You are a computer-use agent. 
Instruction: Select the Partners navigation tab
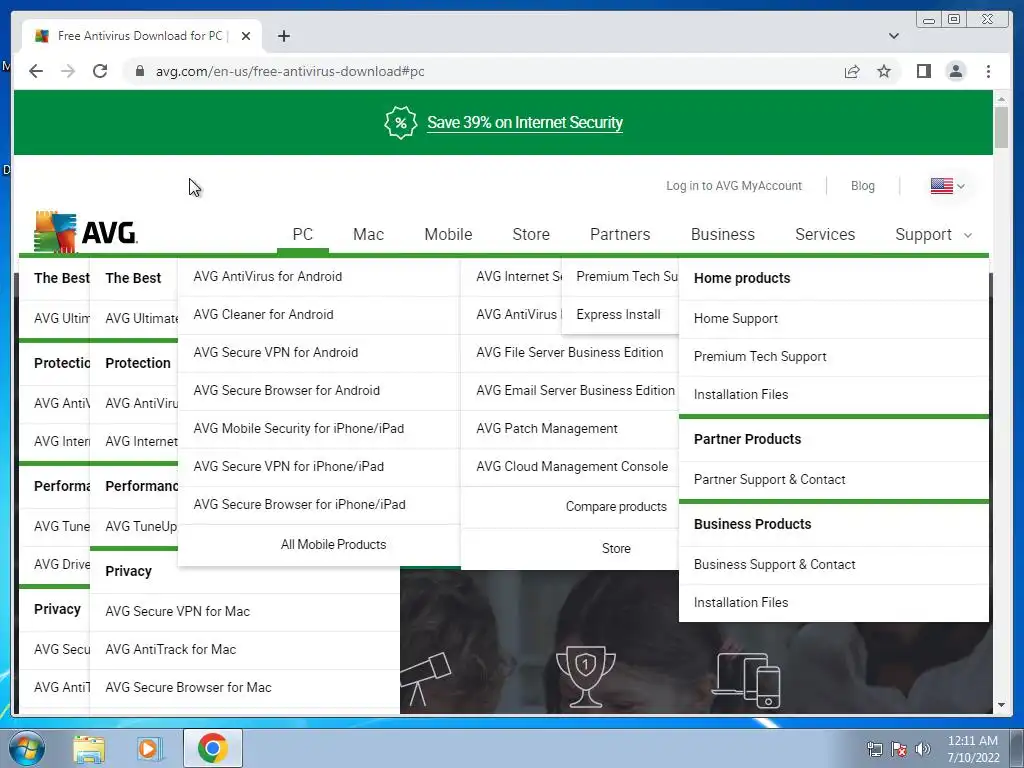620,234
